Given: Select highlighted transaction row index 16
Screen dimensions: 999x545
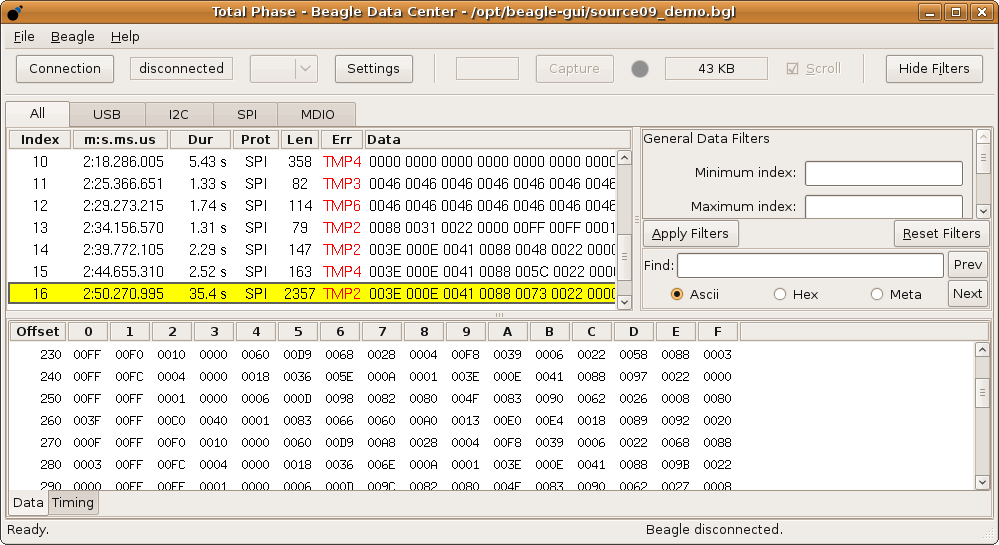Looking at the screenshot, I should (x=312, y=293).
